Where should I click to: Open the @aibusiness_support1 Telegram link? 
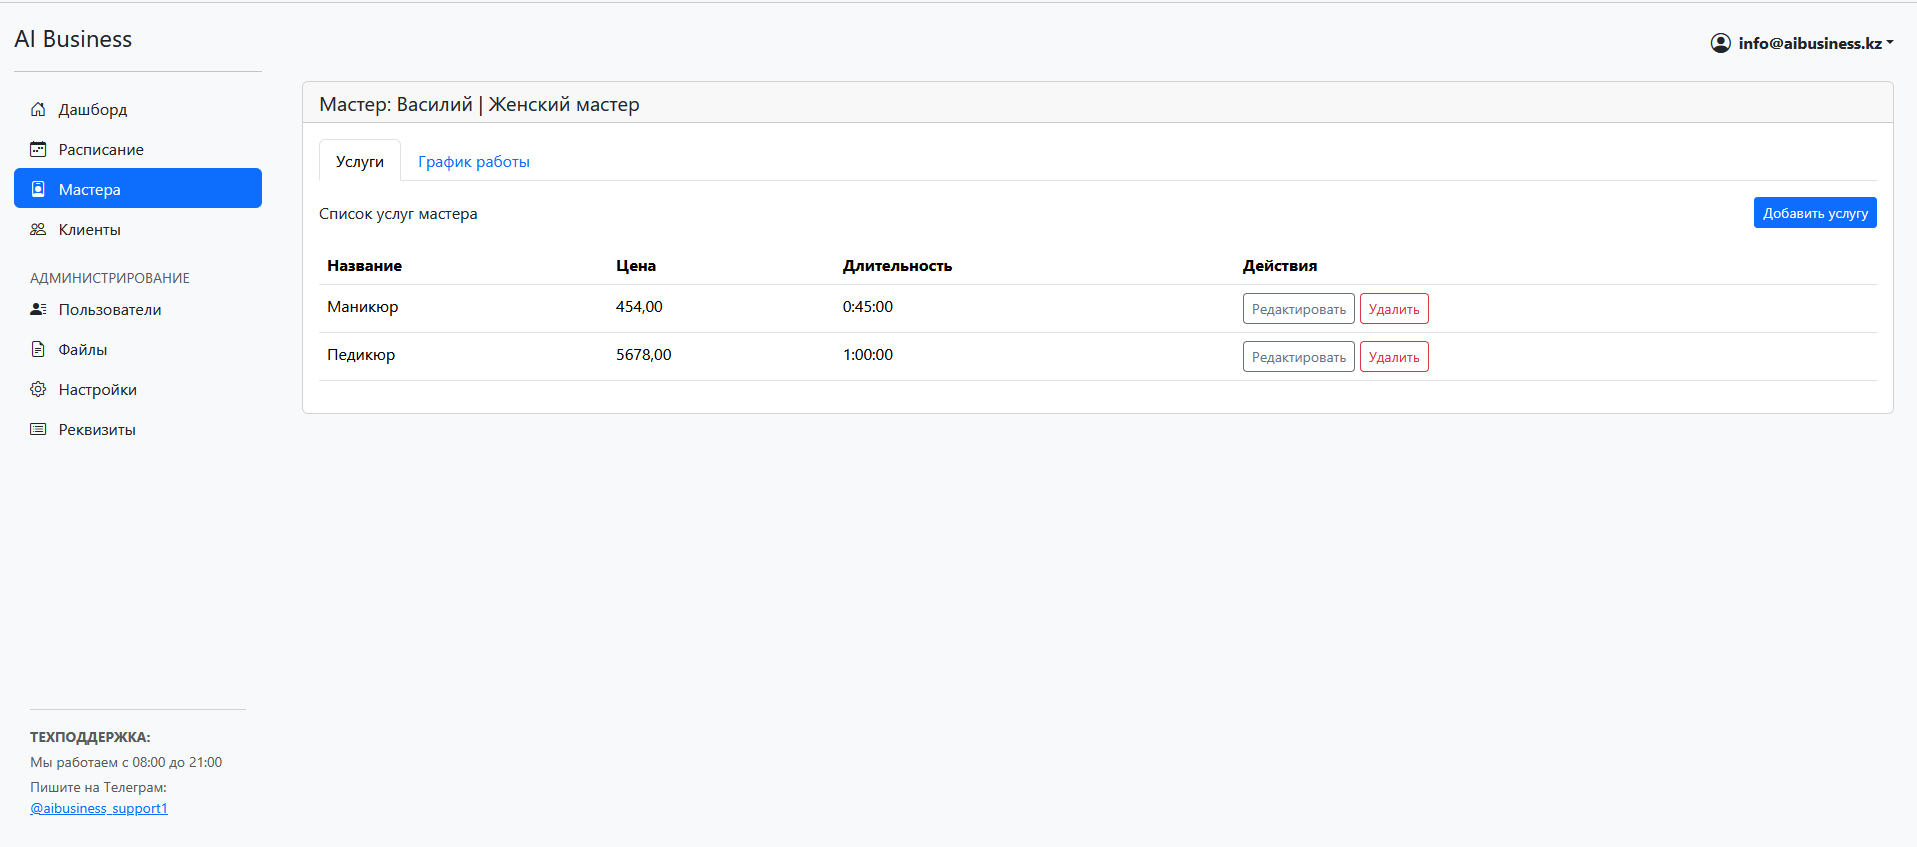pyautogui.click(x=99, y=808)
